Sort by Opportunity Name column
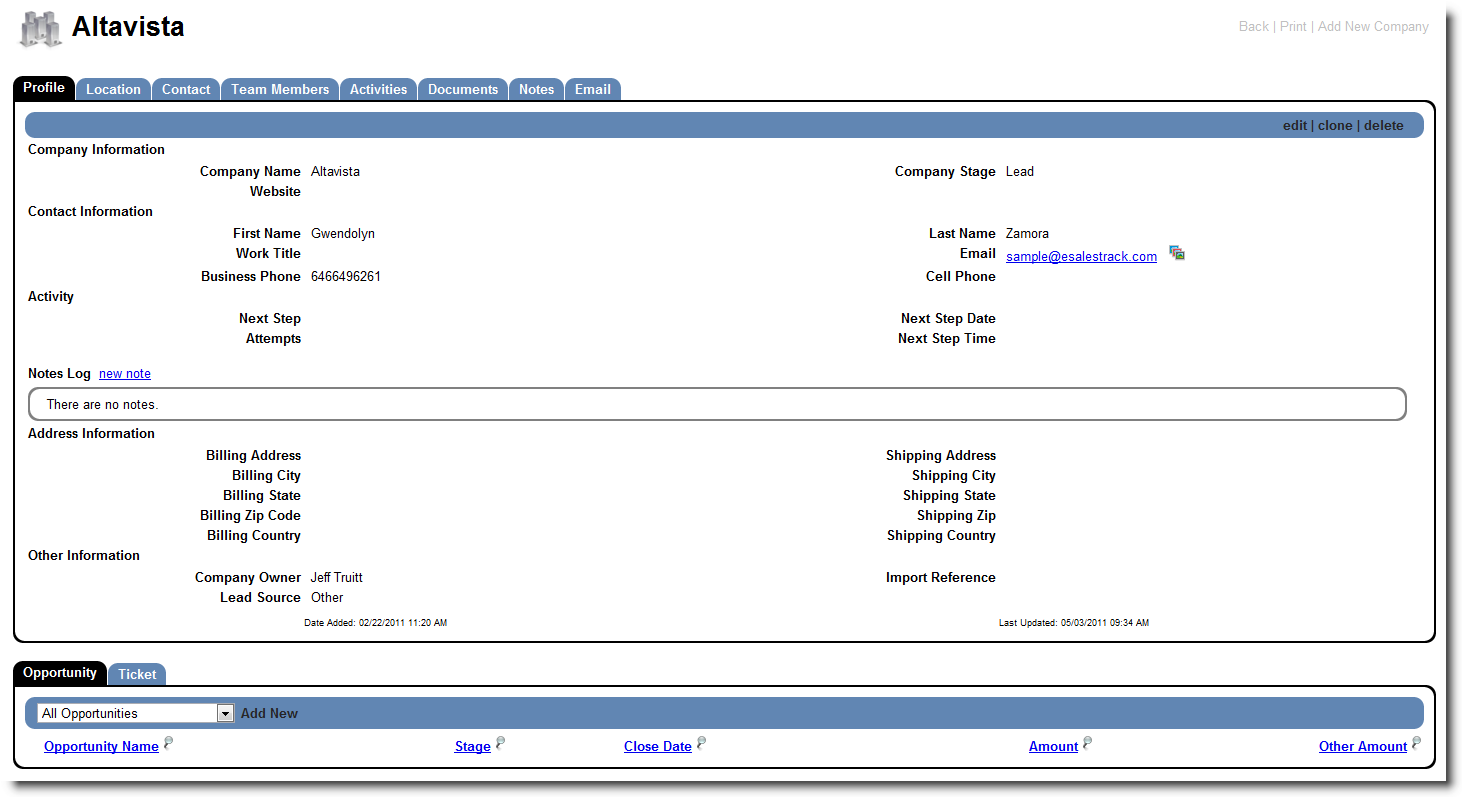The width and height of the screenshot is (1462, 797). [x=101, y=746]
